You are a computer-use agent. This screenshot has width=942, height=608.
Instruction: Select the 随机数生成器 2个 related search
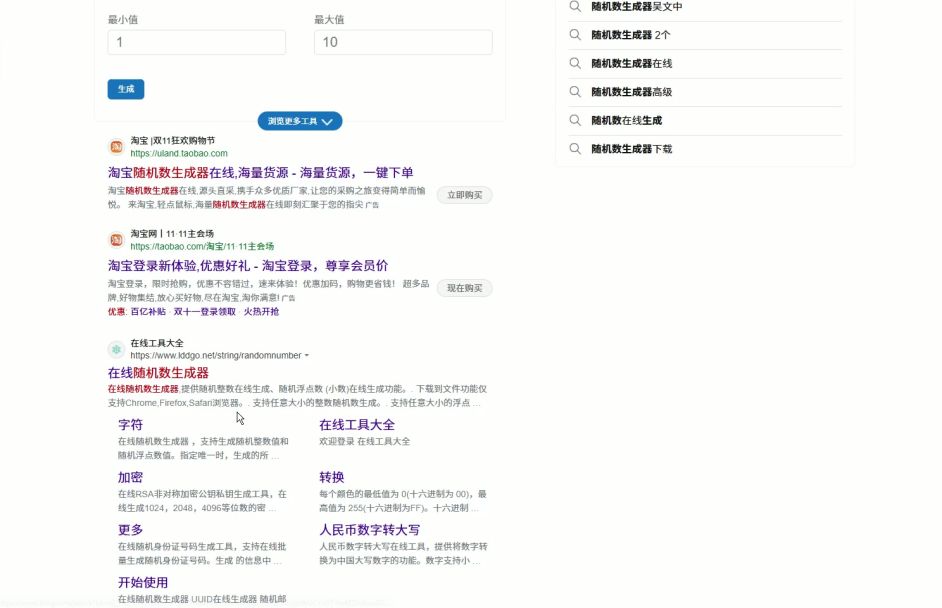pos(631,35)
